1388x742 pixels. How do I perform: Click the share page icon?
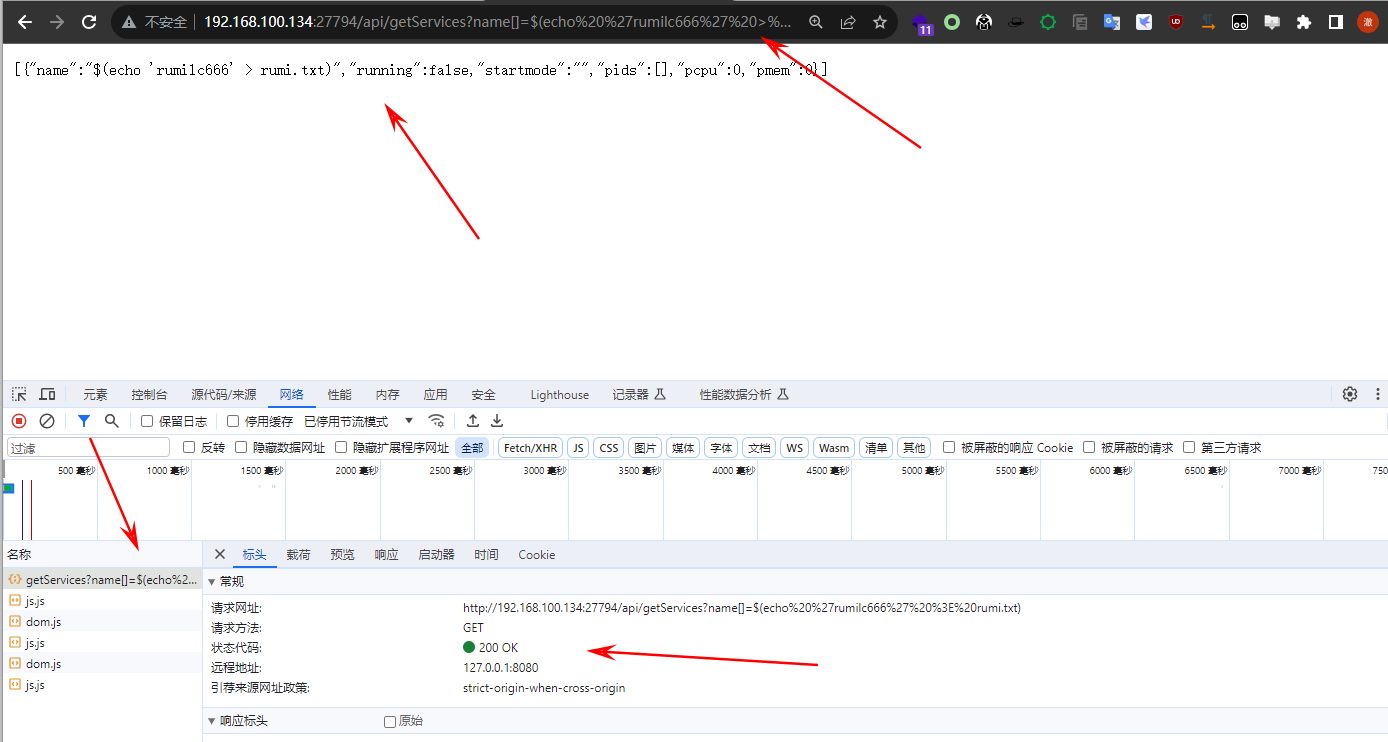click(x=848, y=21)
